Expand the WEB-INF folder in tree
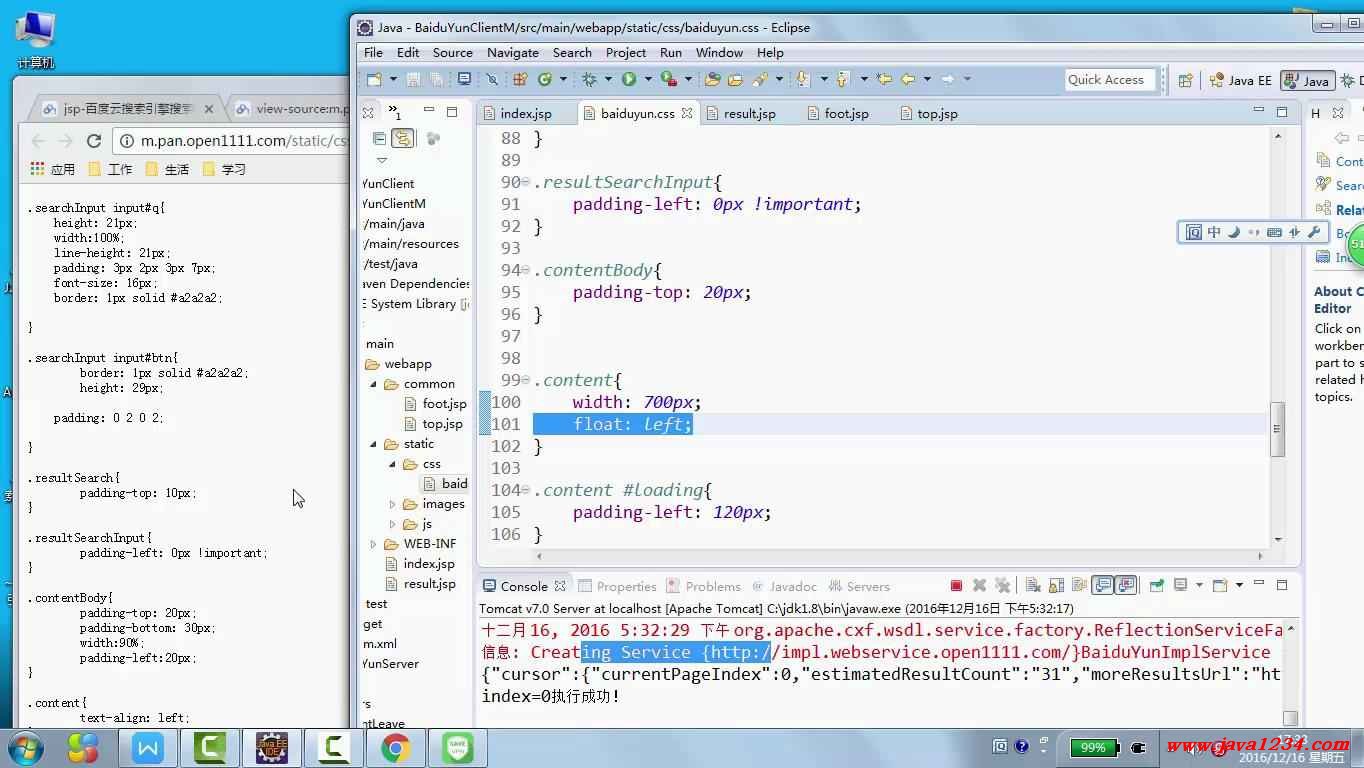Image resolution: width=1364 pixels, height=768 pixels. click(374, 544)
